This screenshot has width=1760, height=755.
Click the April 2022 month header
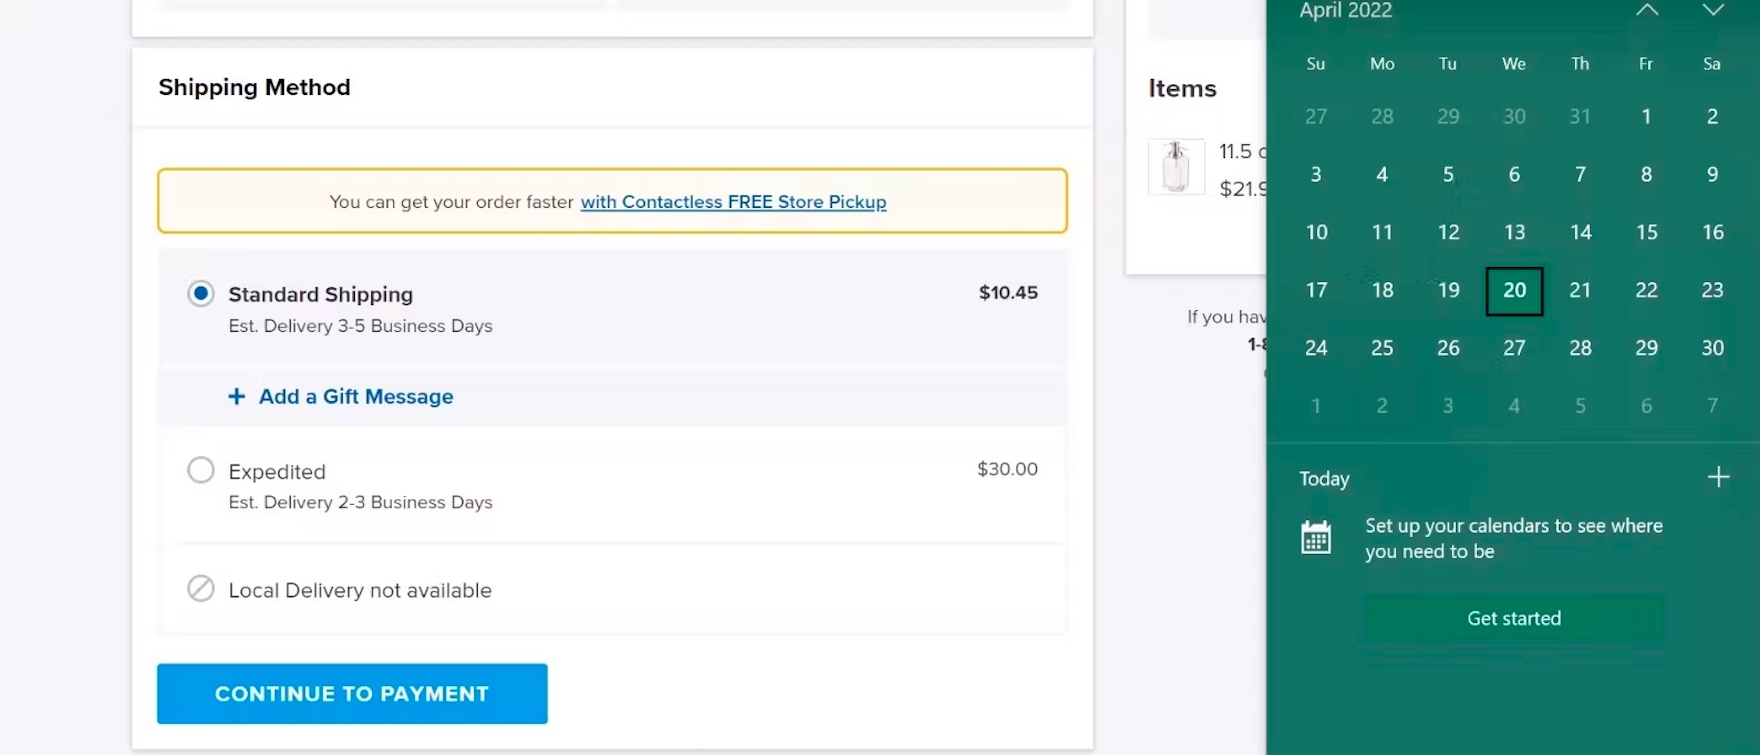(x=1345, y=11)
